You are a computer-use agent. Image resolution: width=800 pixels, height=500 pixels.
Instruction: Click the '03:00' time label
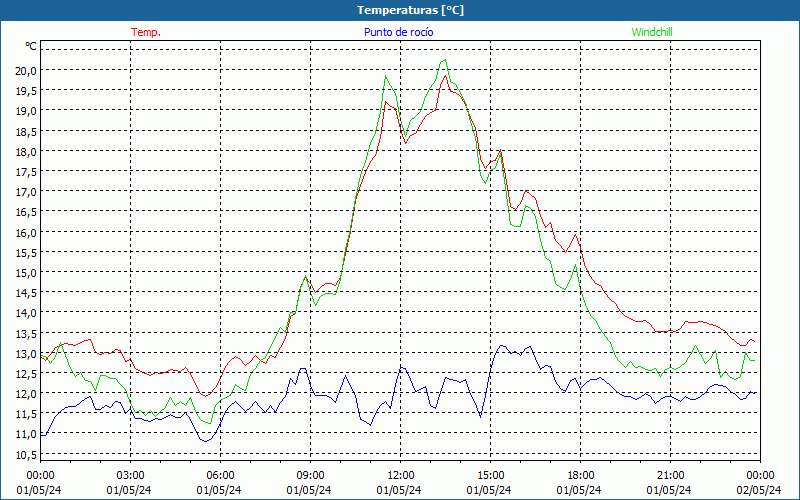131,476
